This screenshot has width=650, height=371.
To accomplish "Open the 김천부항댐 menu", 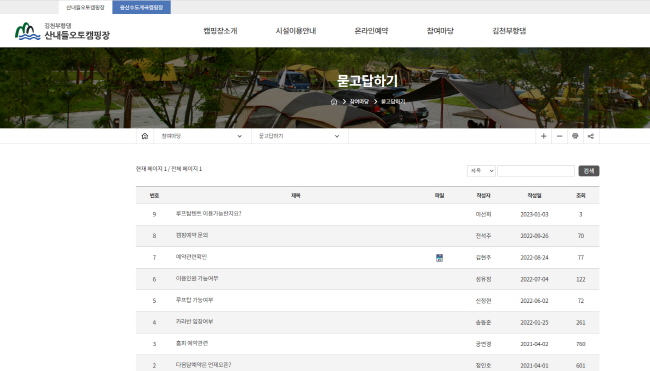I will (x=509, y=31).
